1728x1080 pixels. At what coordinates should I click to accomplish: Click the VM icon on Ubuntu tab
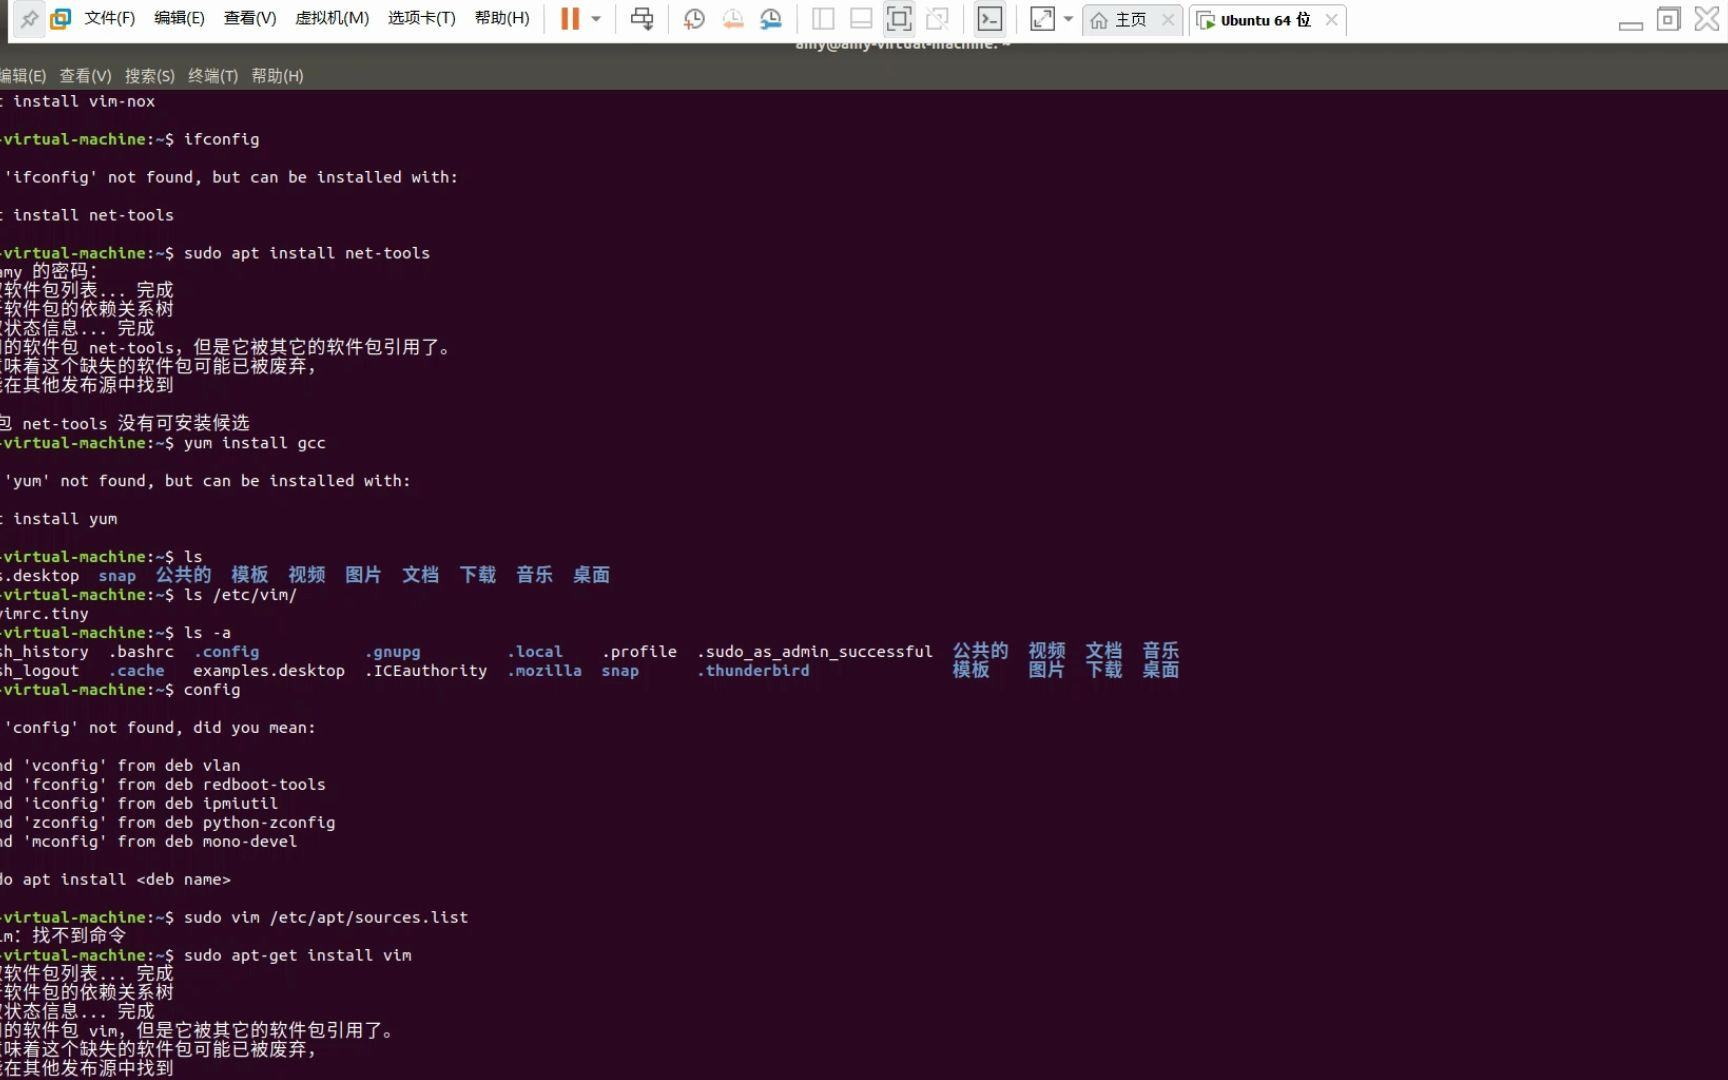coord(1206,20)
